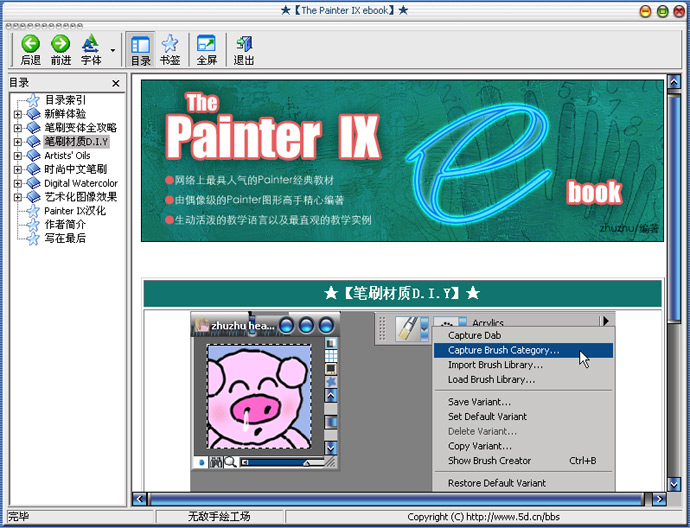Click the horizontal scrollbar right arrow
Image resolution: width=690 pixels, height=528 pixels.
coord(659,499)
